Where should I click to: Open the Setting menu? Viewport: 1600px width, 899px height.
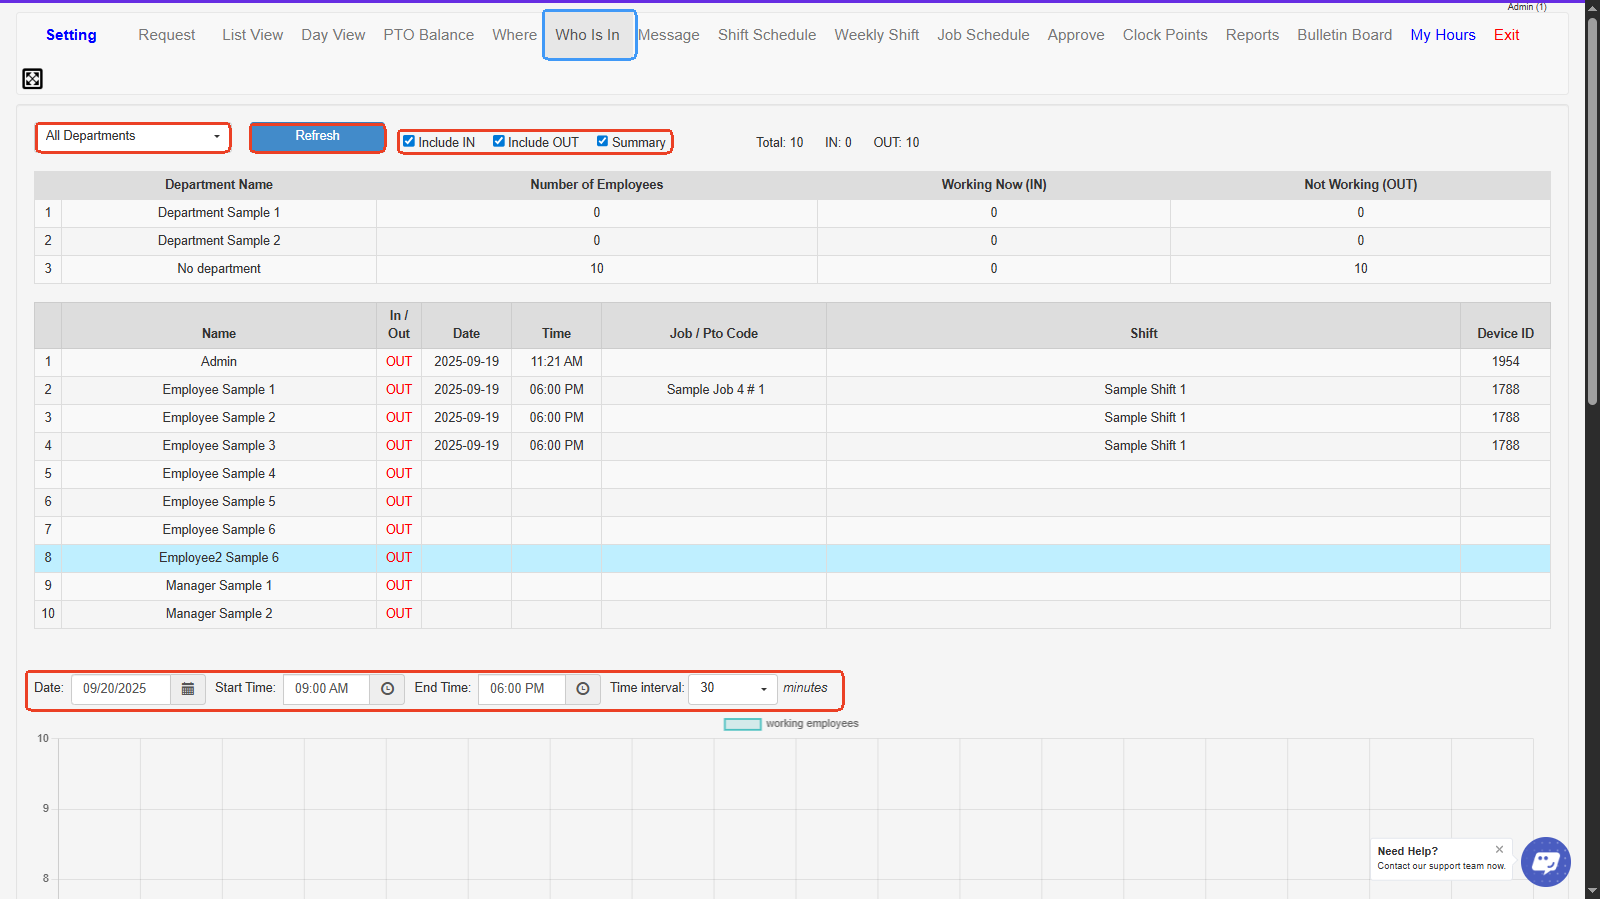pyautogui.click(x=71, y=35)
